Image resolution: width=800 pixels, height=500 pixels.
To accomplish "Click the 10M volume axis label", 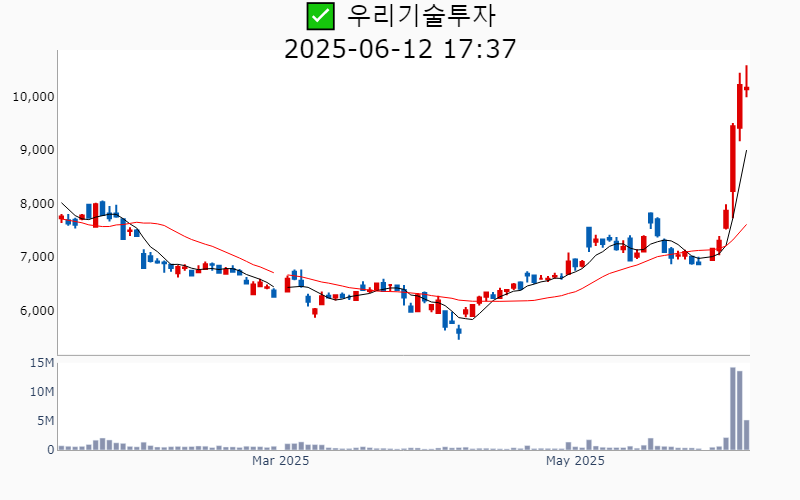I will coord(42,392).
